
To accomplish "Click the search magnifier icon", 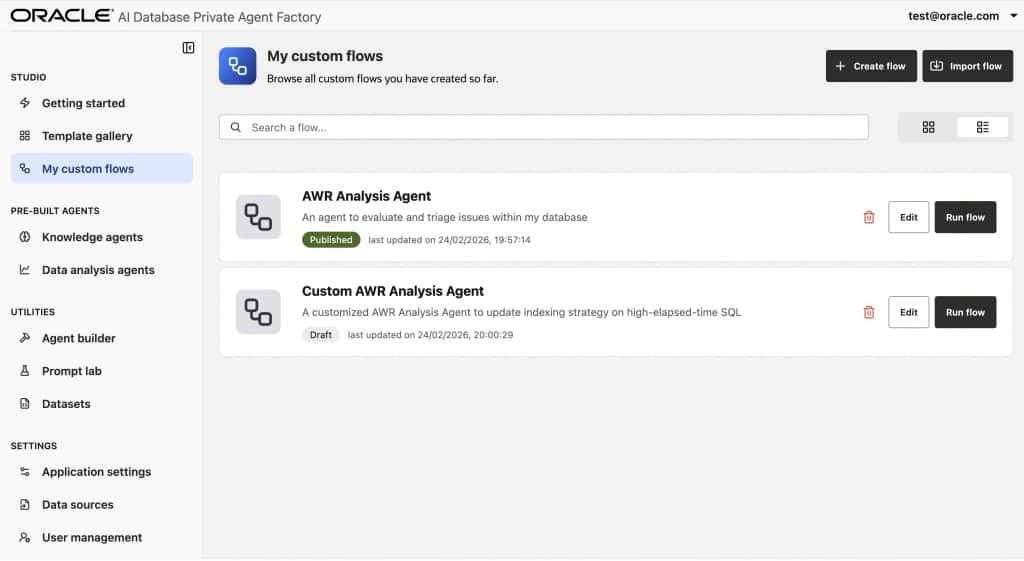I will point(236,127).
